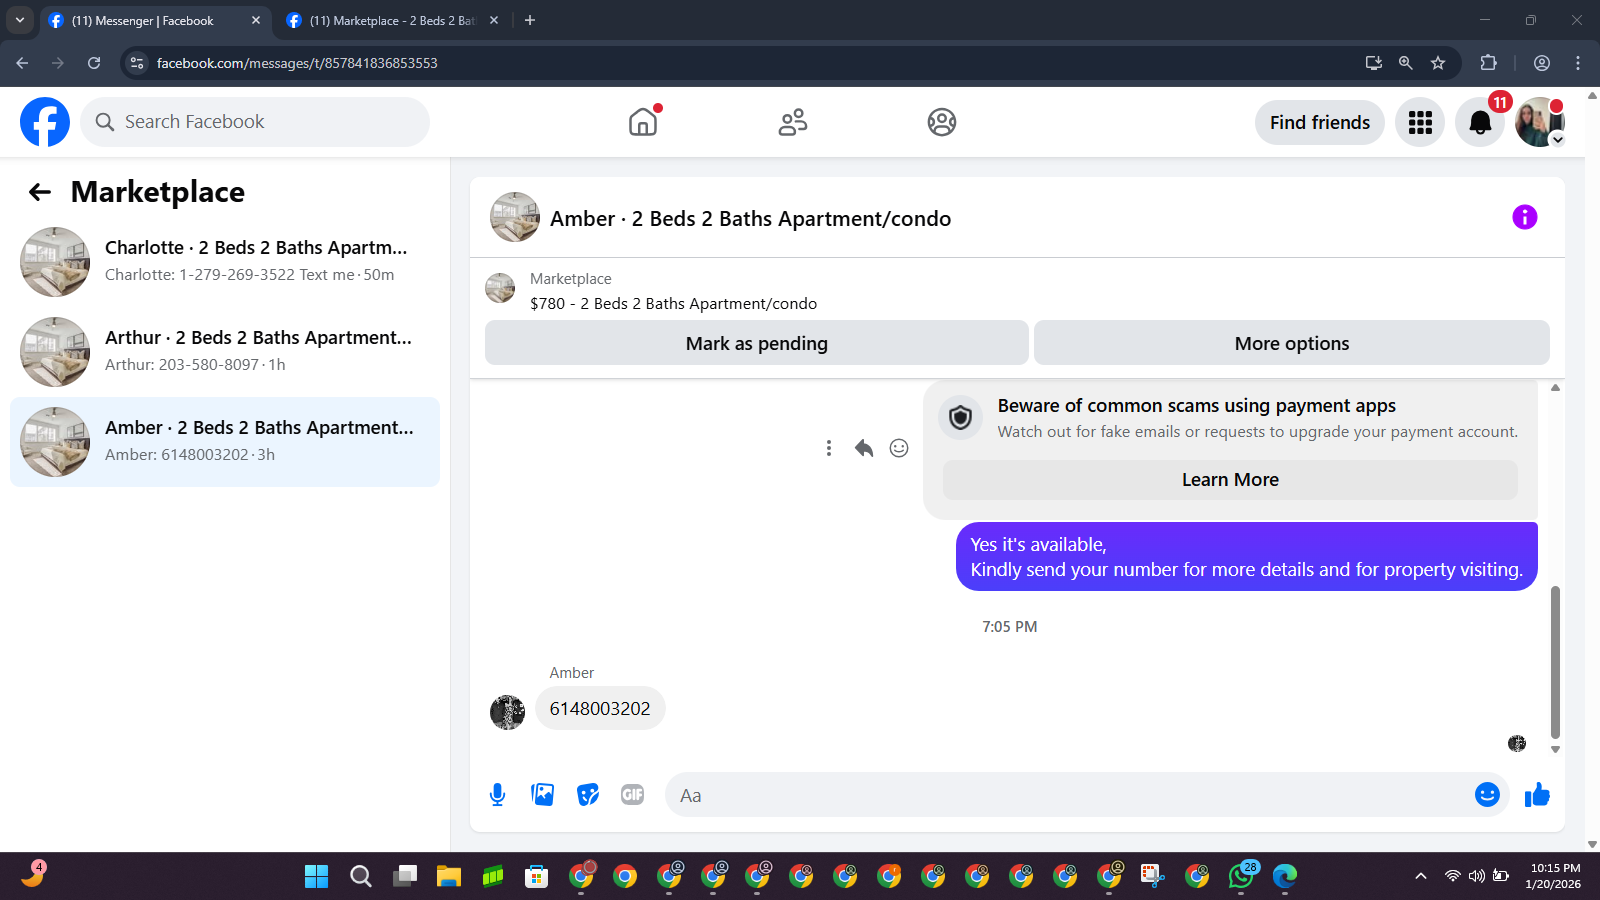Open conversation information purple icon

(1524, 217)
